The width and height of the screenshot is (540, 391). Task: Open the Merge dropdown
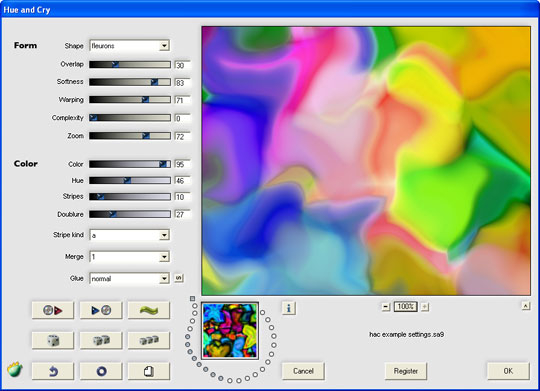129,257
